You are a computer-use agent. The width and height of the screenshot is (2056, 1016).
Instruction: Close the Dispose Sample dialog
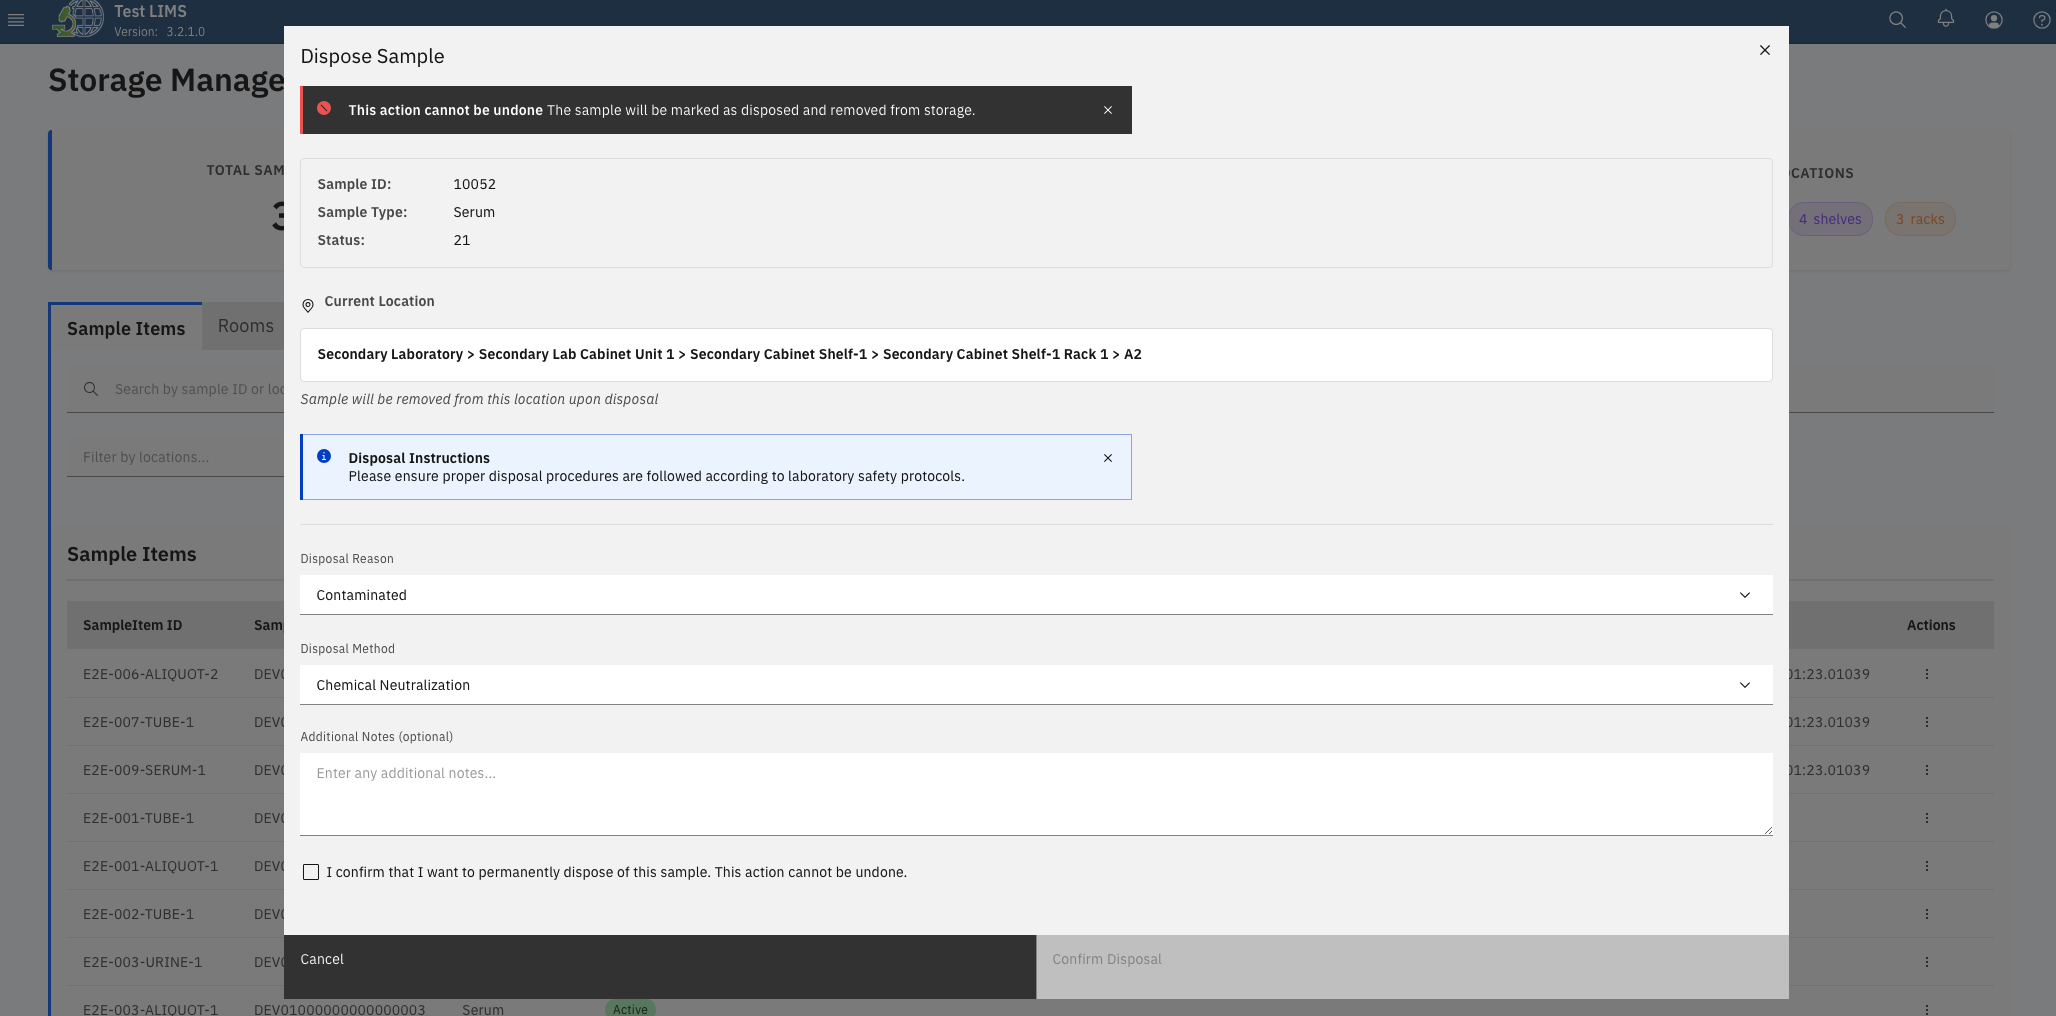click(1764, 50)
